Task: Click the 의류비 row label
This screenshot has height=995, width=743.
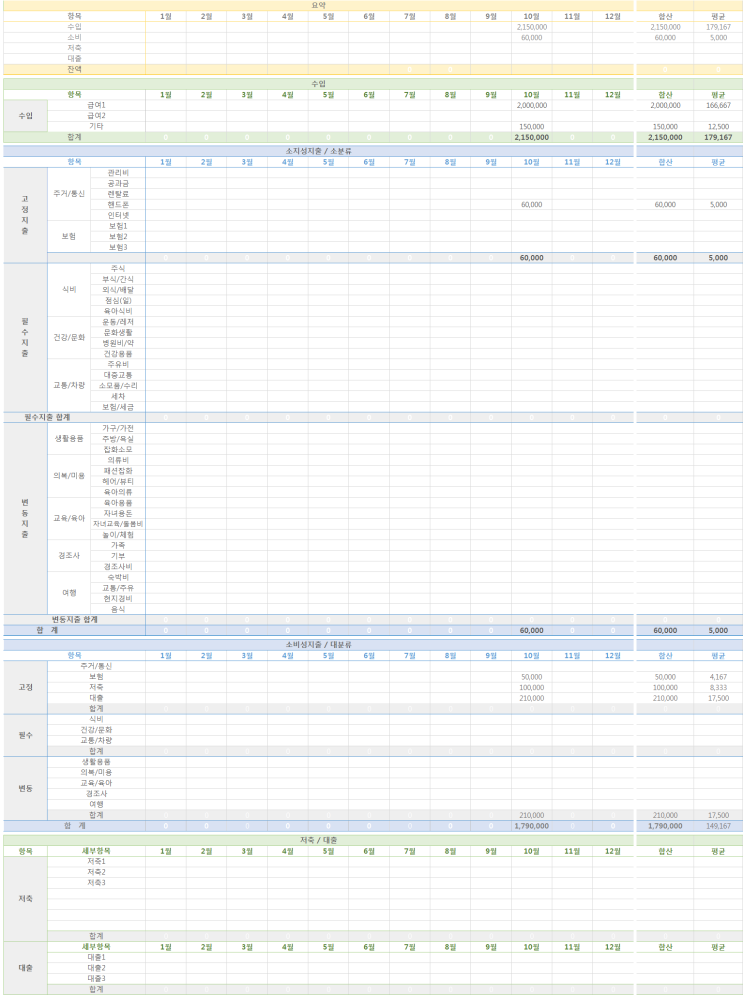Action: [x=118, y=461]
